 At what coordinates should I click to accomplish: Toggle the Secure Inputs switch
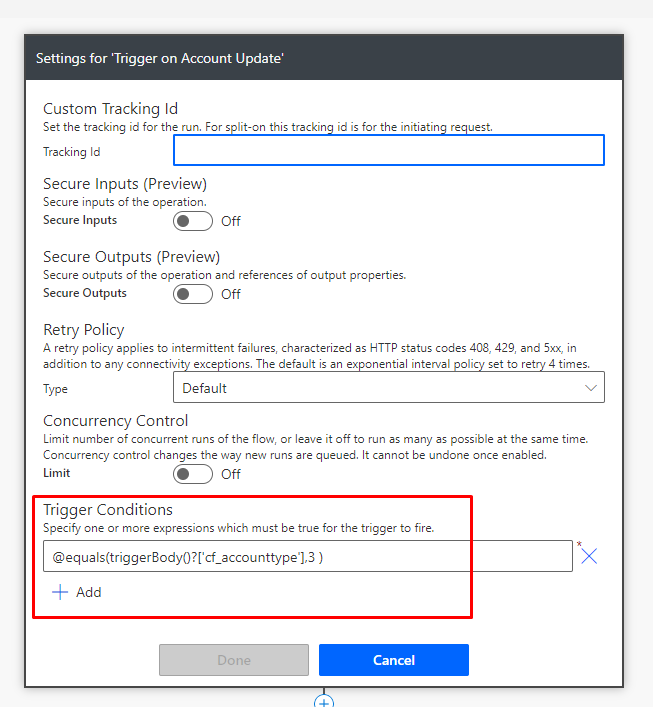point(193,221)
